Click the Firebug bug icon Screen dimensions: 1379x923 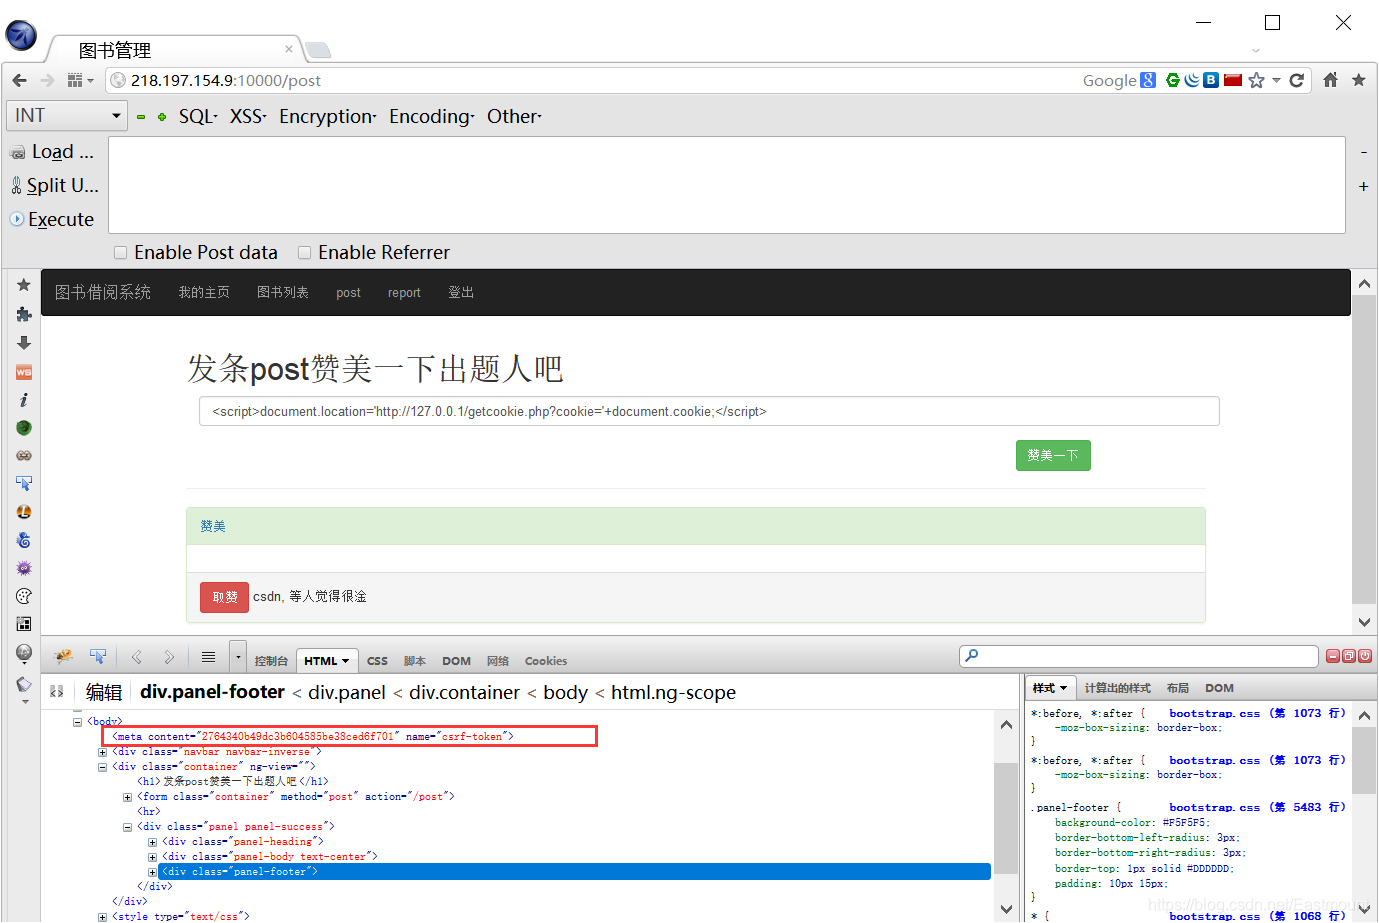point(64,656)
